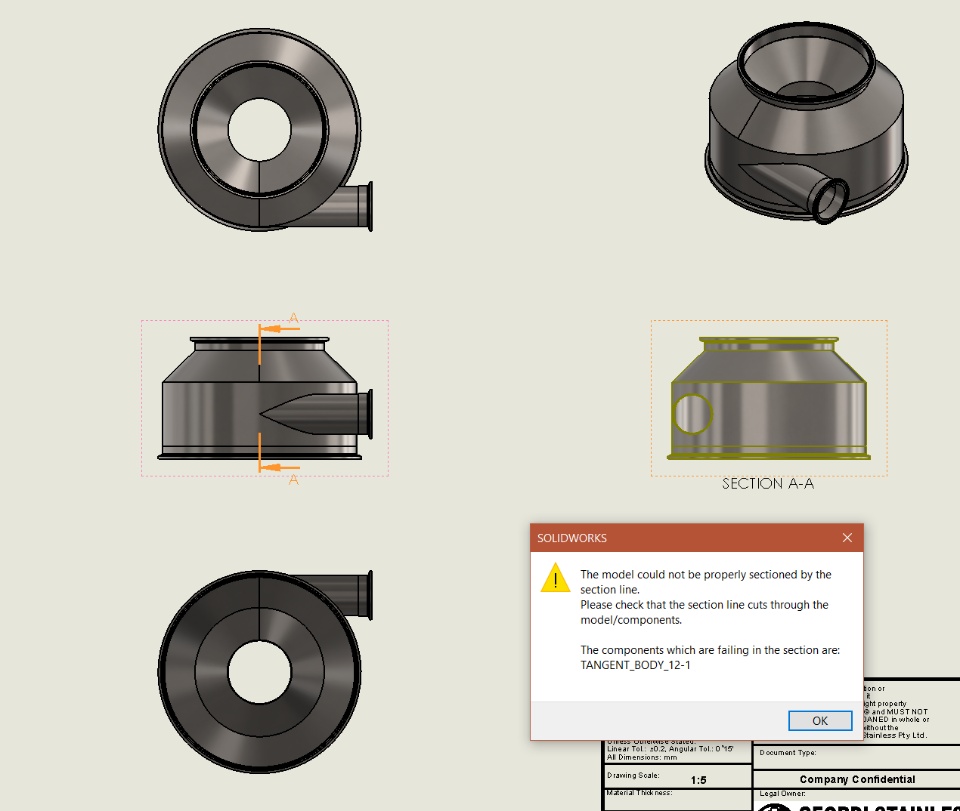Click the 1:5 drawing scale value

[699, 780]
